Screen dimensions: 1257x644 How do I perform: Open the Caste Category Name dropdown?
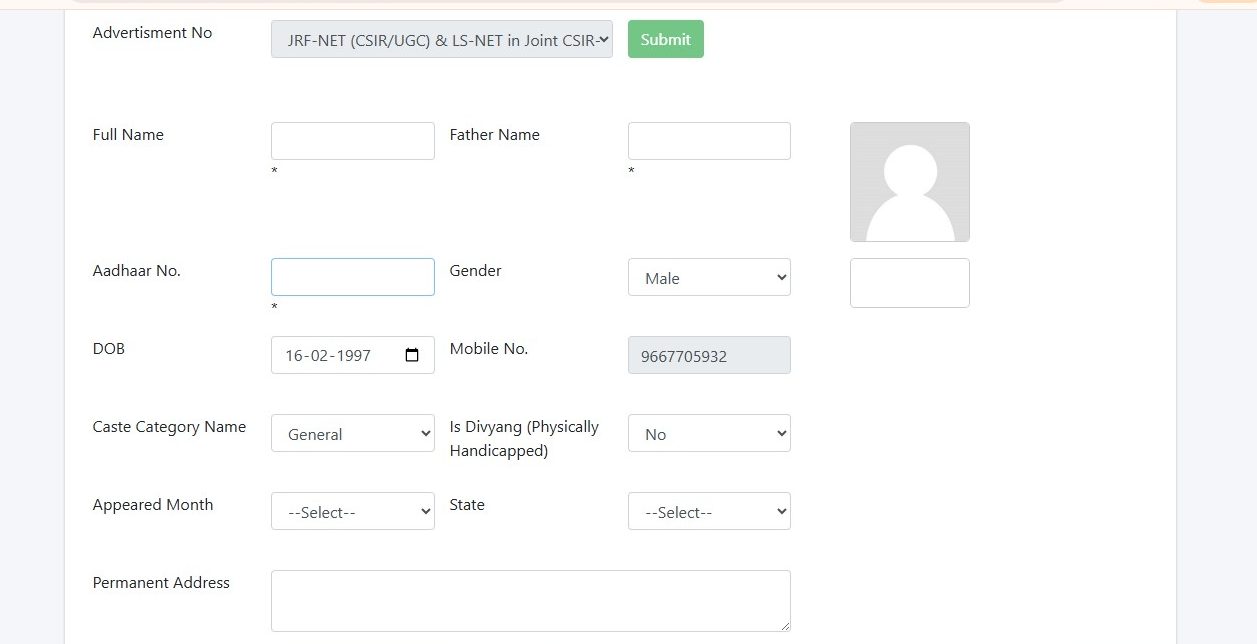click(x=352, y=434)
